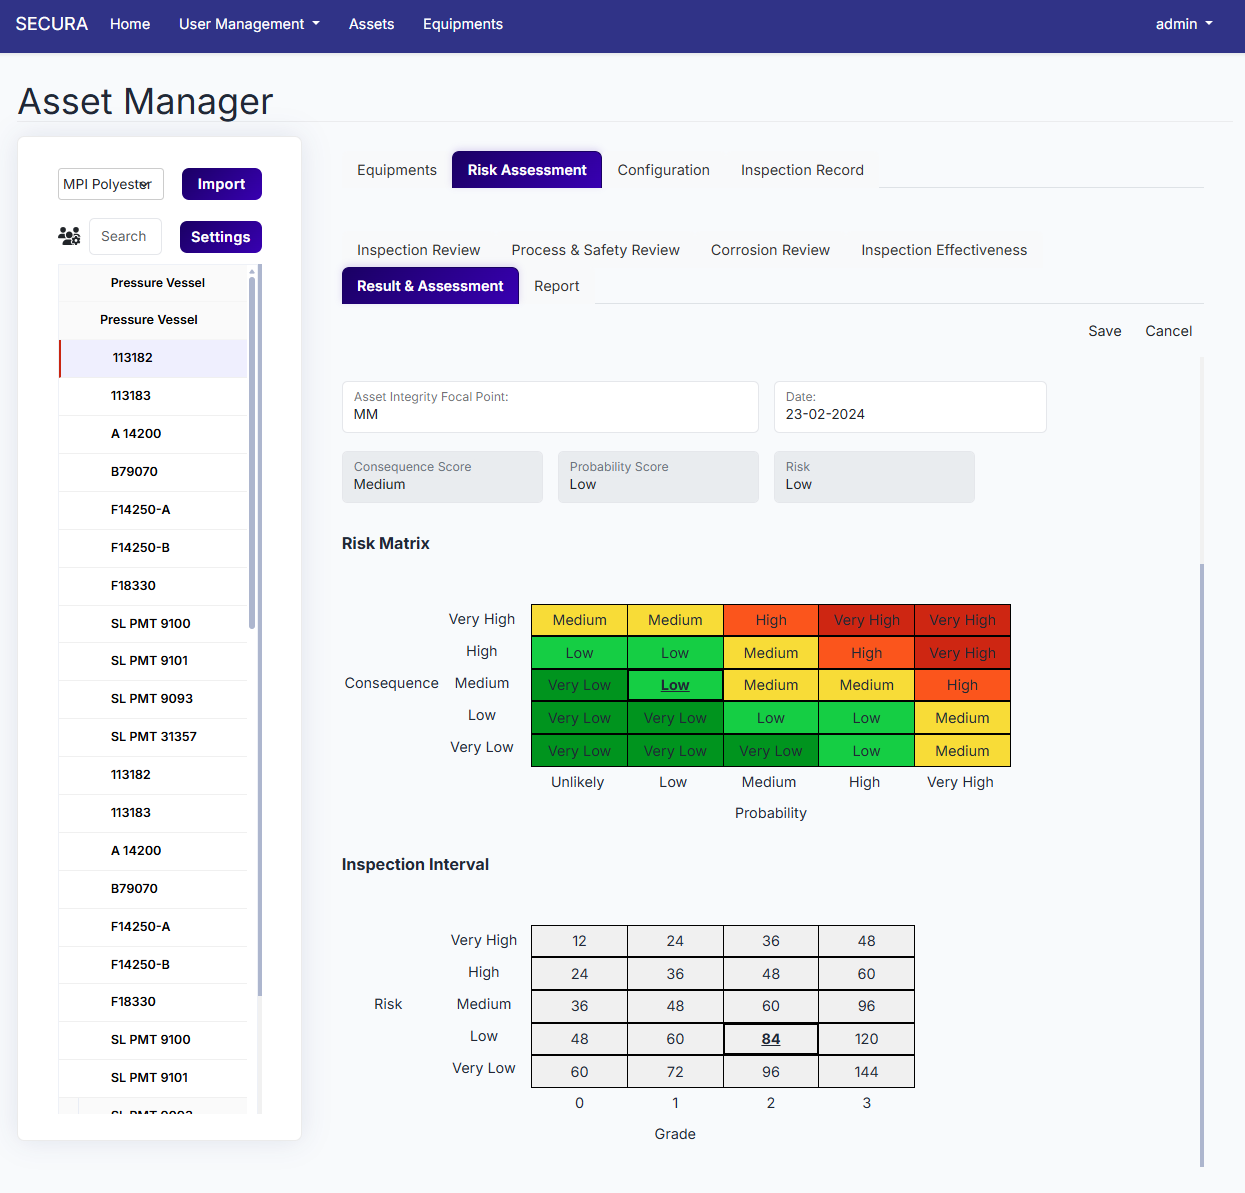Click the red Very High cell, top-right of matrix
The width and height of the screenshot is (1245, 1193).
click(963, 620)
